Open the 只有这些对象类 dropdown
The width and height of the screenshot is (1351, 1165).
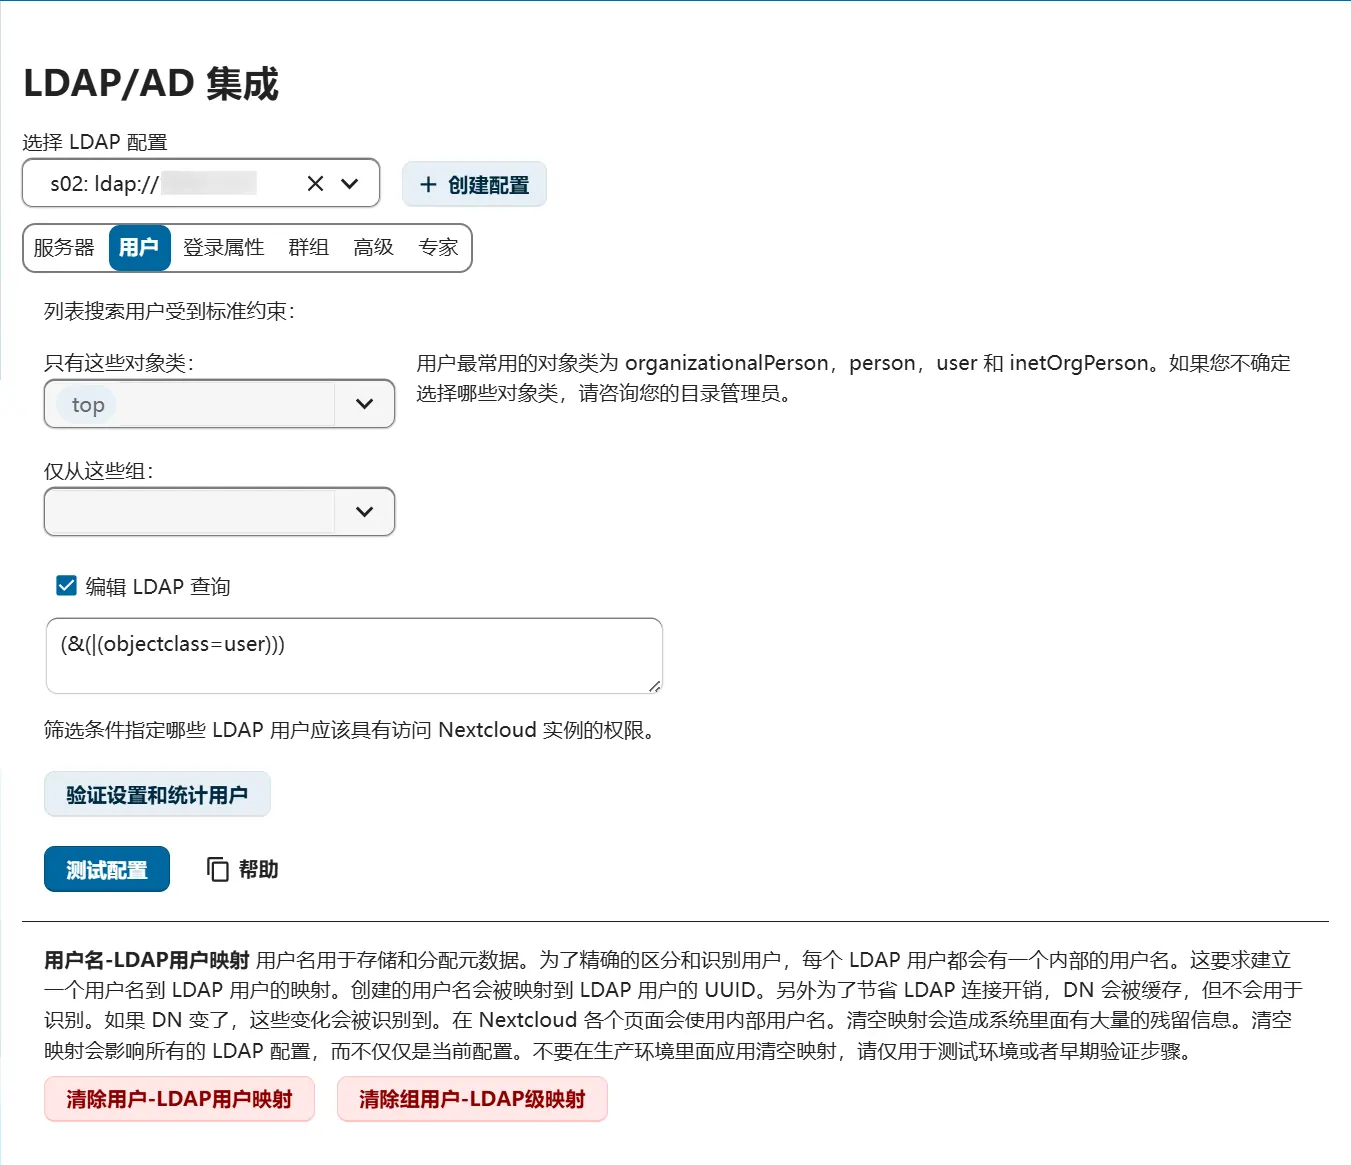(362, 404)
